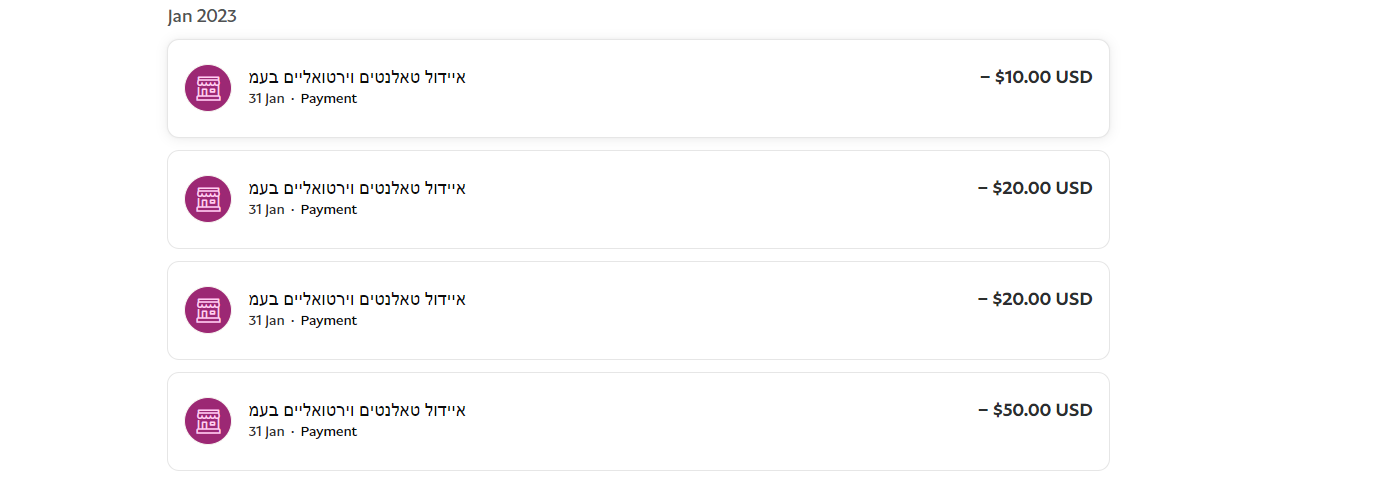
Task: Open the second $20.00 USD transaction card
Action: [x=700, y=310]
